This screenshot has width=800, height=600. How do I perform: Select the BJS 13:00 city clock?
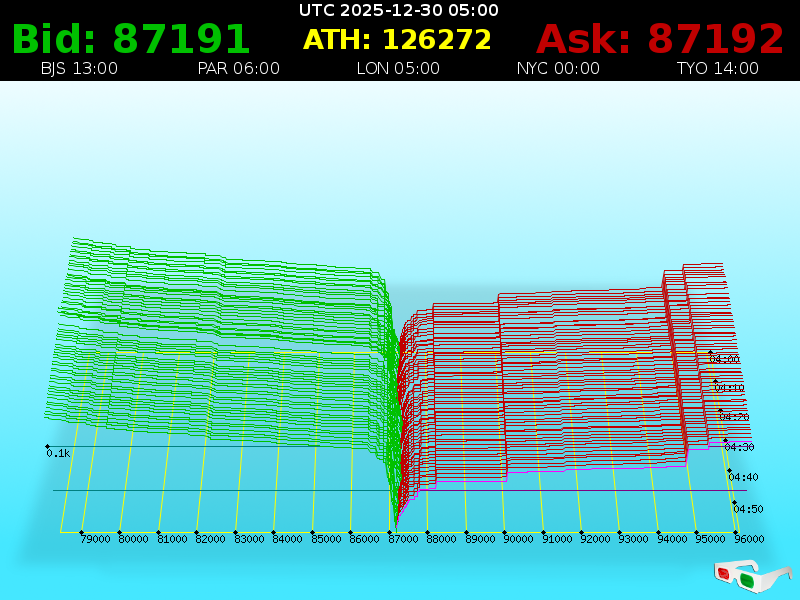79,69
